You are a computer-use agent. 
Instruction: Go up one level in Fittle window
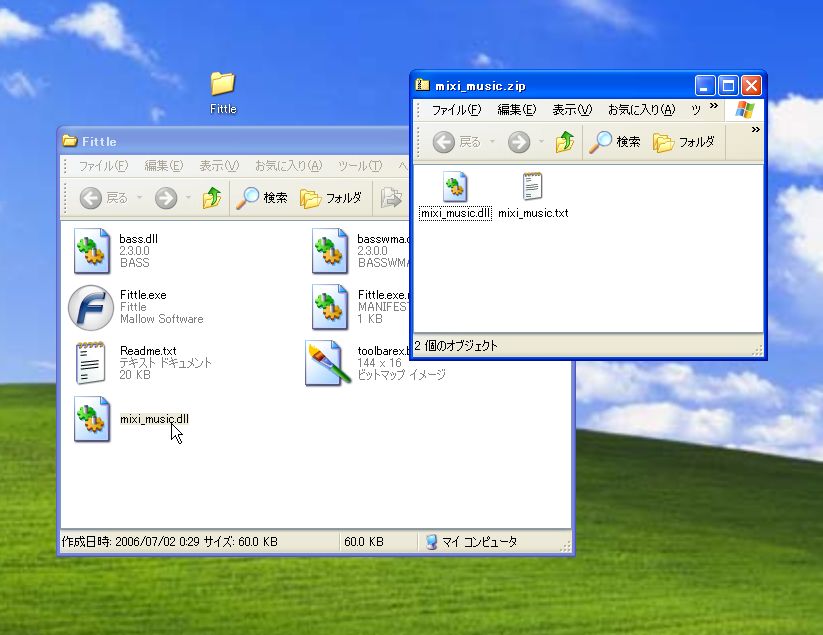[x=212, y=198]
